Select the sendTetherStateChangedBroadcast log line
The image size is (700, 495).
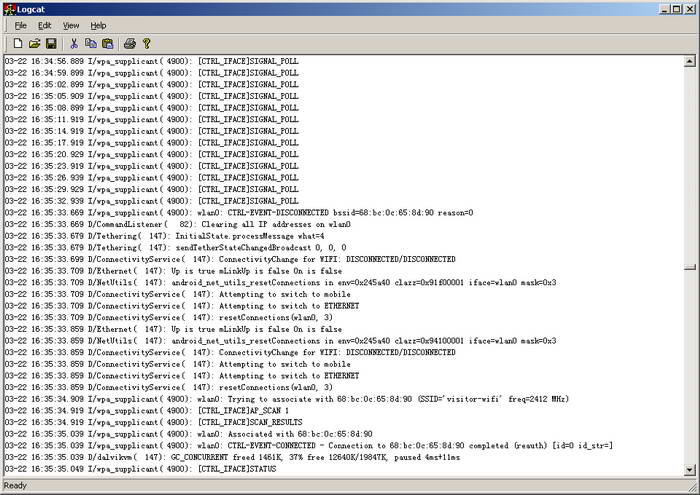coord(175,248)
